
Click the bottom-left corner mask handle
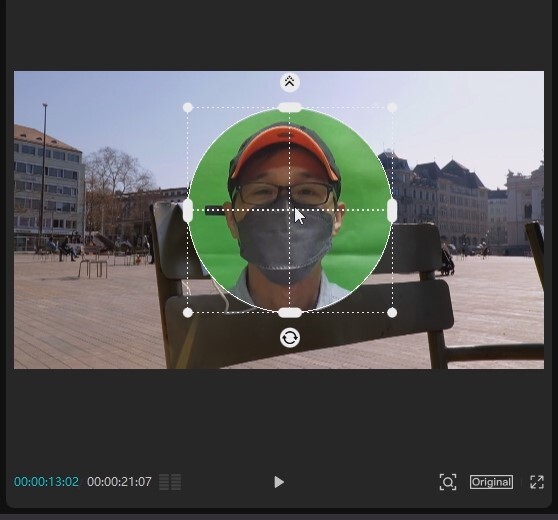[x=188, y=312]
